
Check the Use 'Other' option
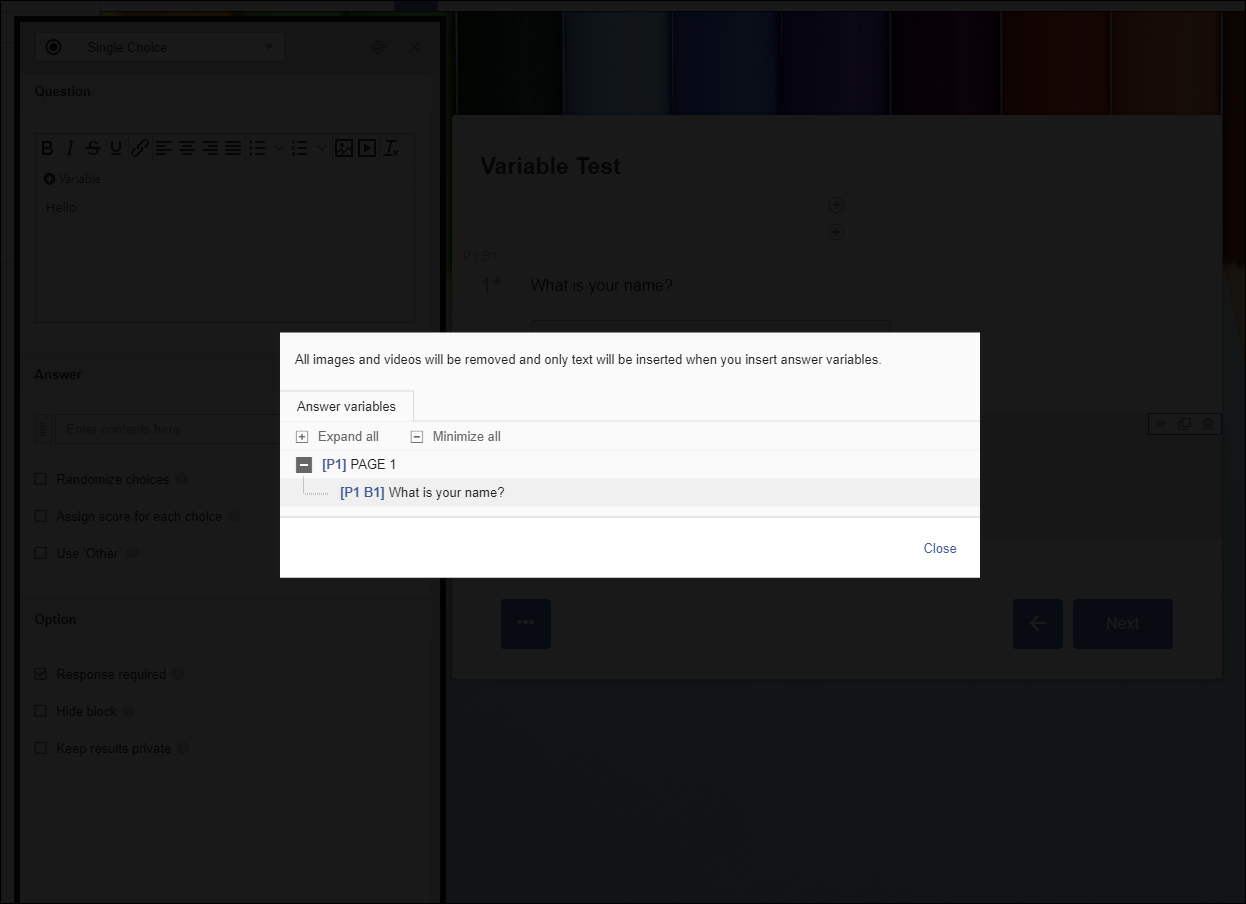pos(41,553)
